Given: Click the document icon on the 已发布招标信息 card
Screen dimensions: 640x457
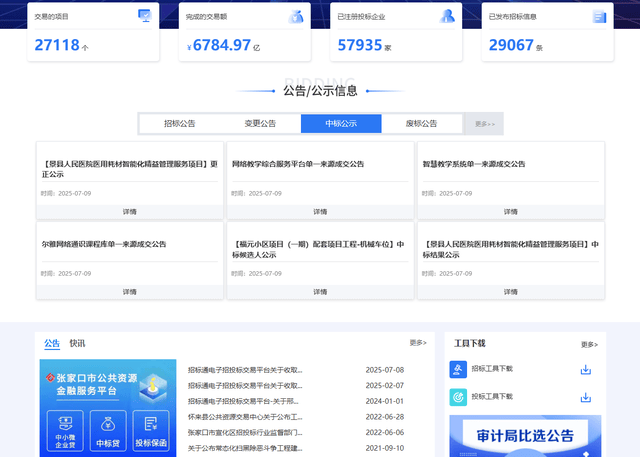Looking at the screenshot, I should [599, 16].
